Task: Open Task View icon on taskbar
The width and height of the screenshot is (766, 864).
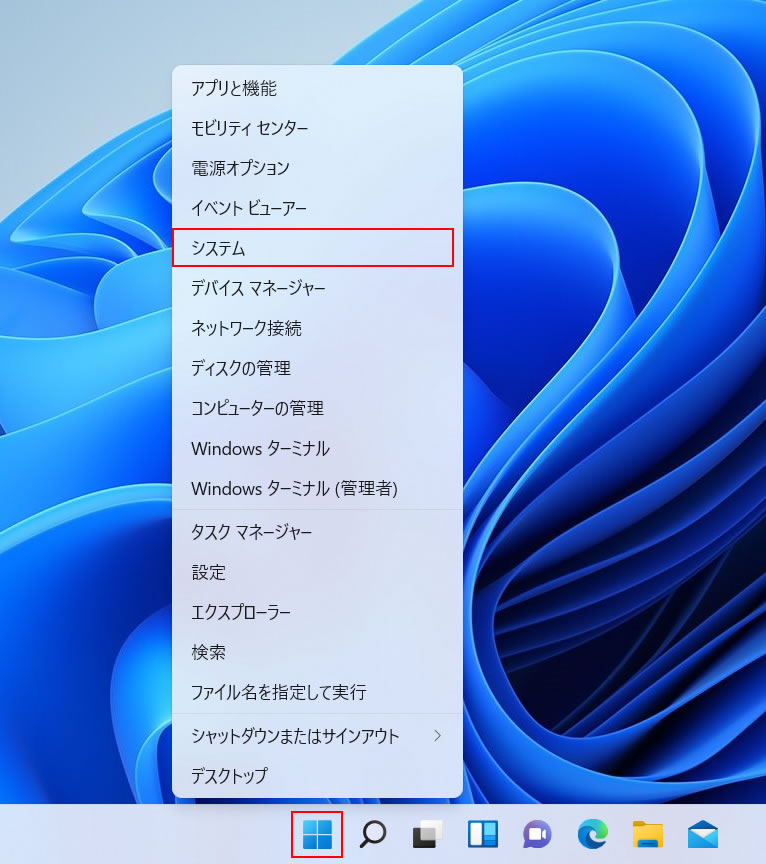Action: 428,834
